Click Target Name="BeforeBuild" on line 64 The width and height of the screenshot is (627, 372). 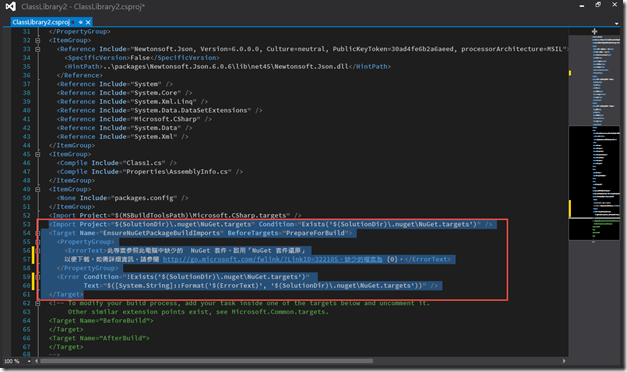[101, 321]
